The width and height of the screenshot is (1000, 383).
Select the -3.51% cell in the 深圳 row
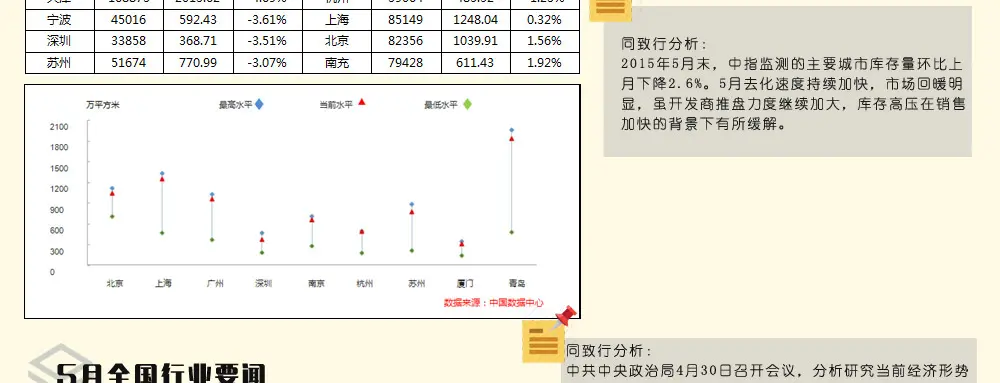(267, 41)
